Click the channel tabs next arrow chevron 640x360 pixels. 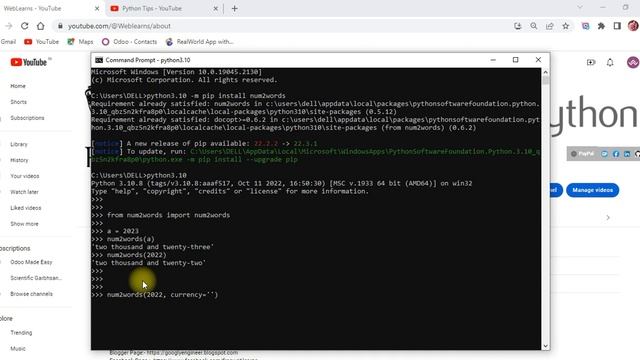pos(608,218)
